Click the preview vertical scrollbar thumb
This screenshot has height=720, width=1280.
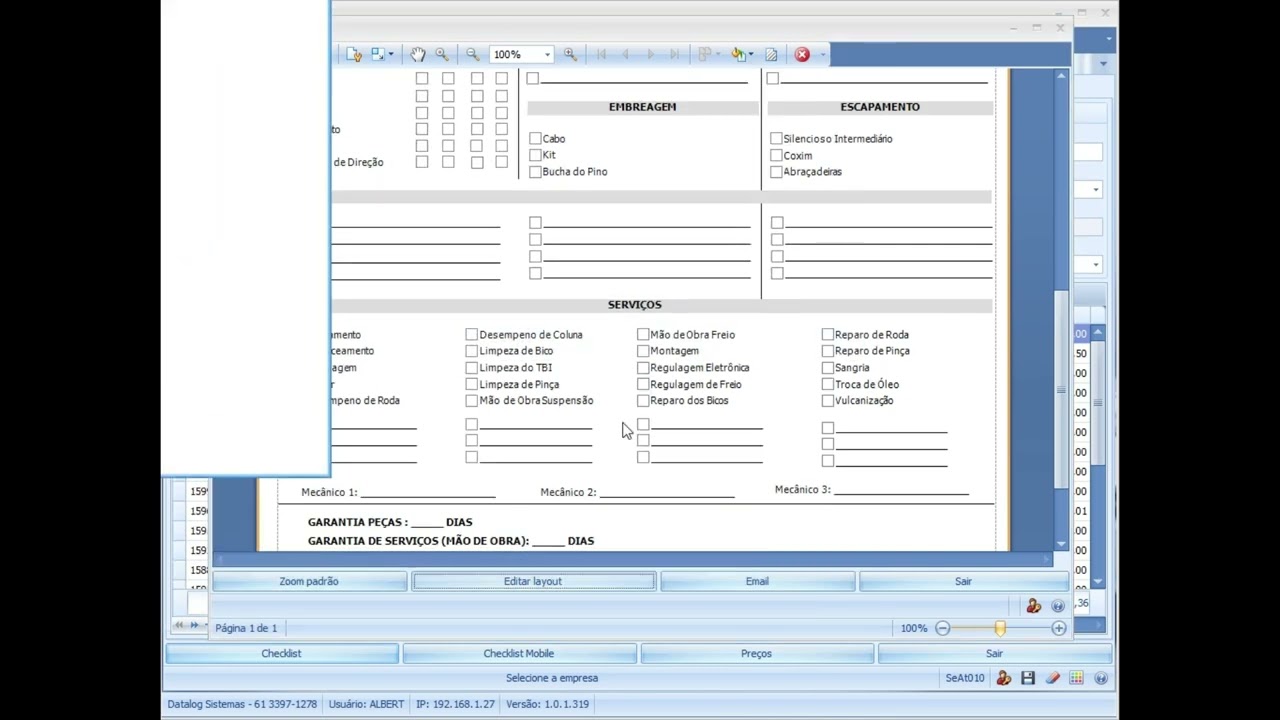(1061, 389)
